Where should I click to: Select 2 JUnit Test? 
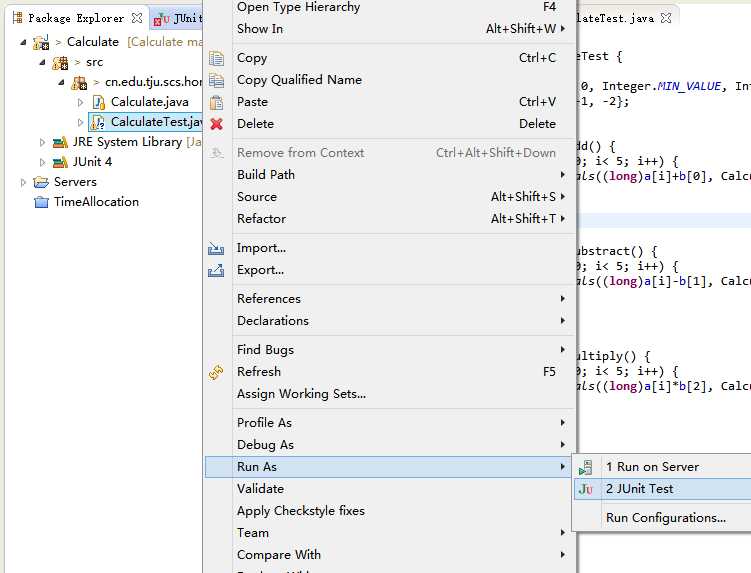pos(662,489)
